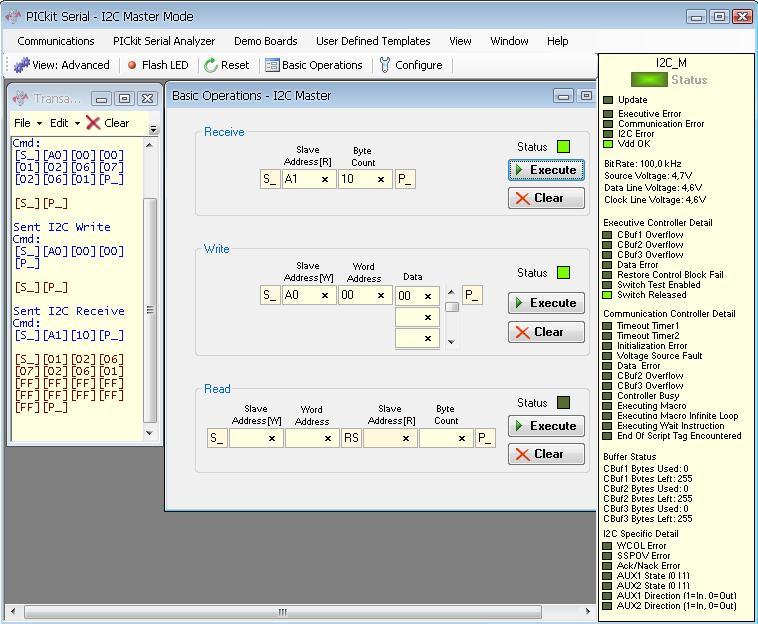Open the PICkit Serial Analyzer menu
This screenshot has height=624, width=758.
click(x=164, y=41)
